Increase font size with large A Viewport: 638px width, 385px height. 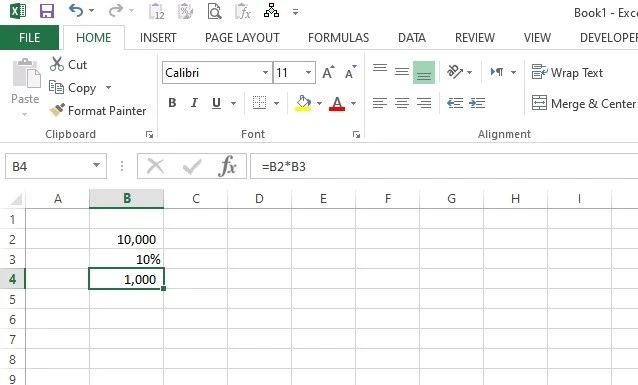tap(328, 72)
